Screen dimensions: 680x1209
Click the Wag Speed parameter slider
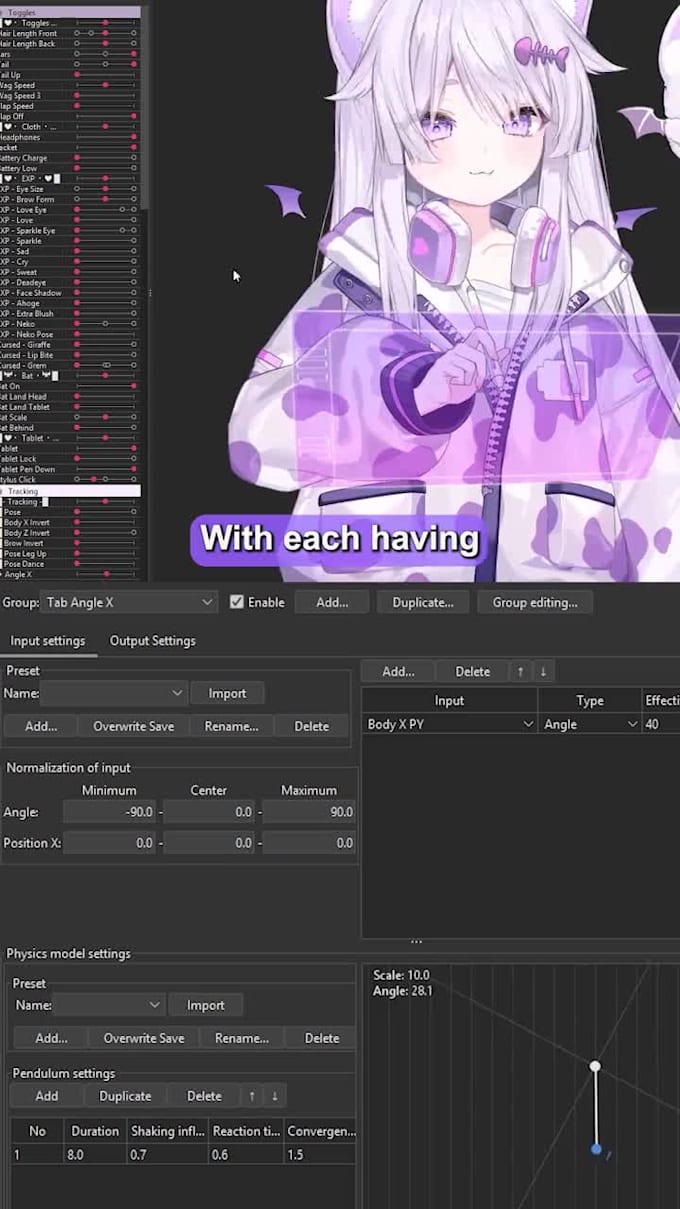[105, 85]
